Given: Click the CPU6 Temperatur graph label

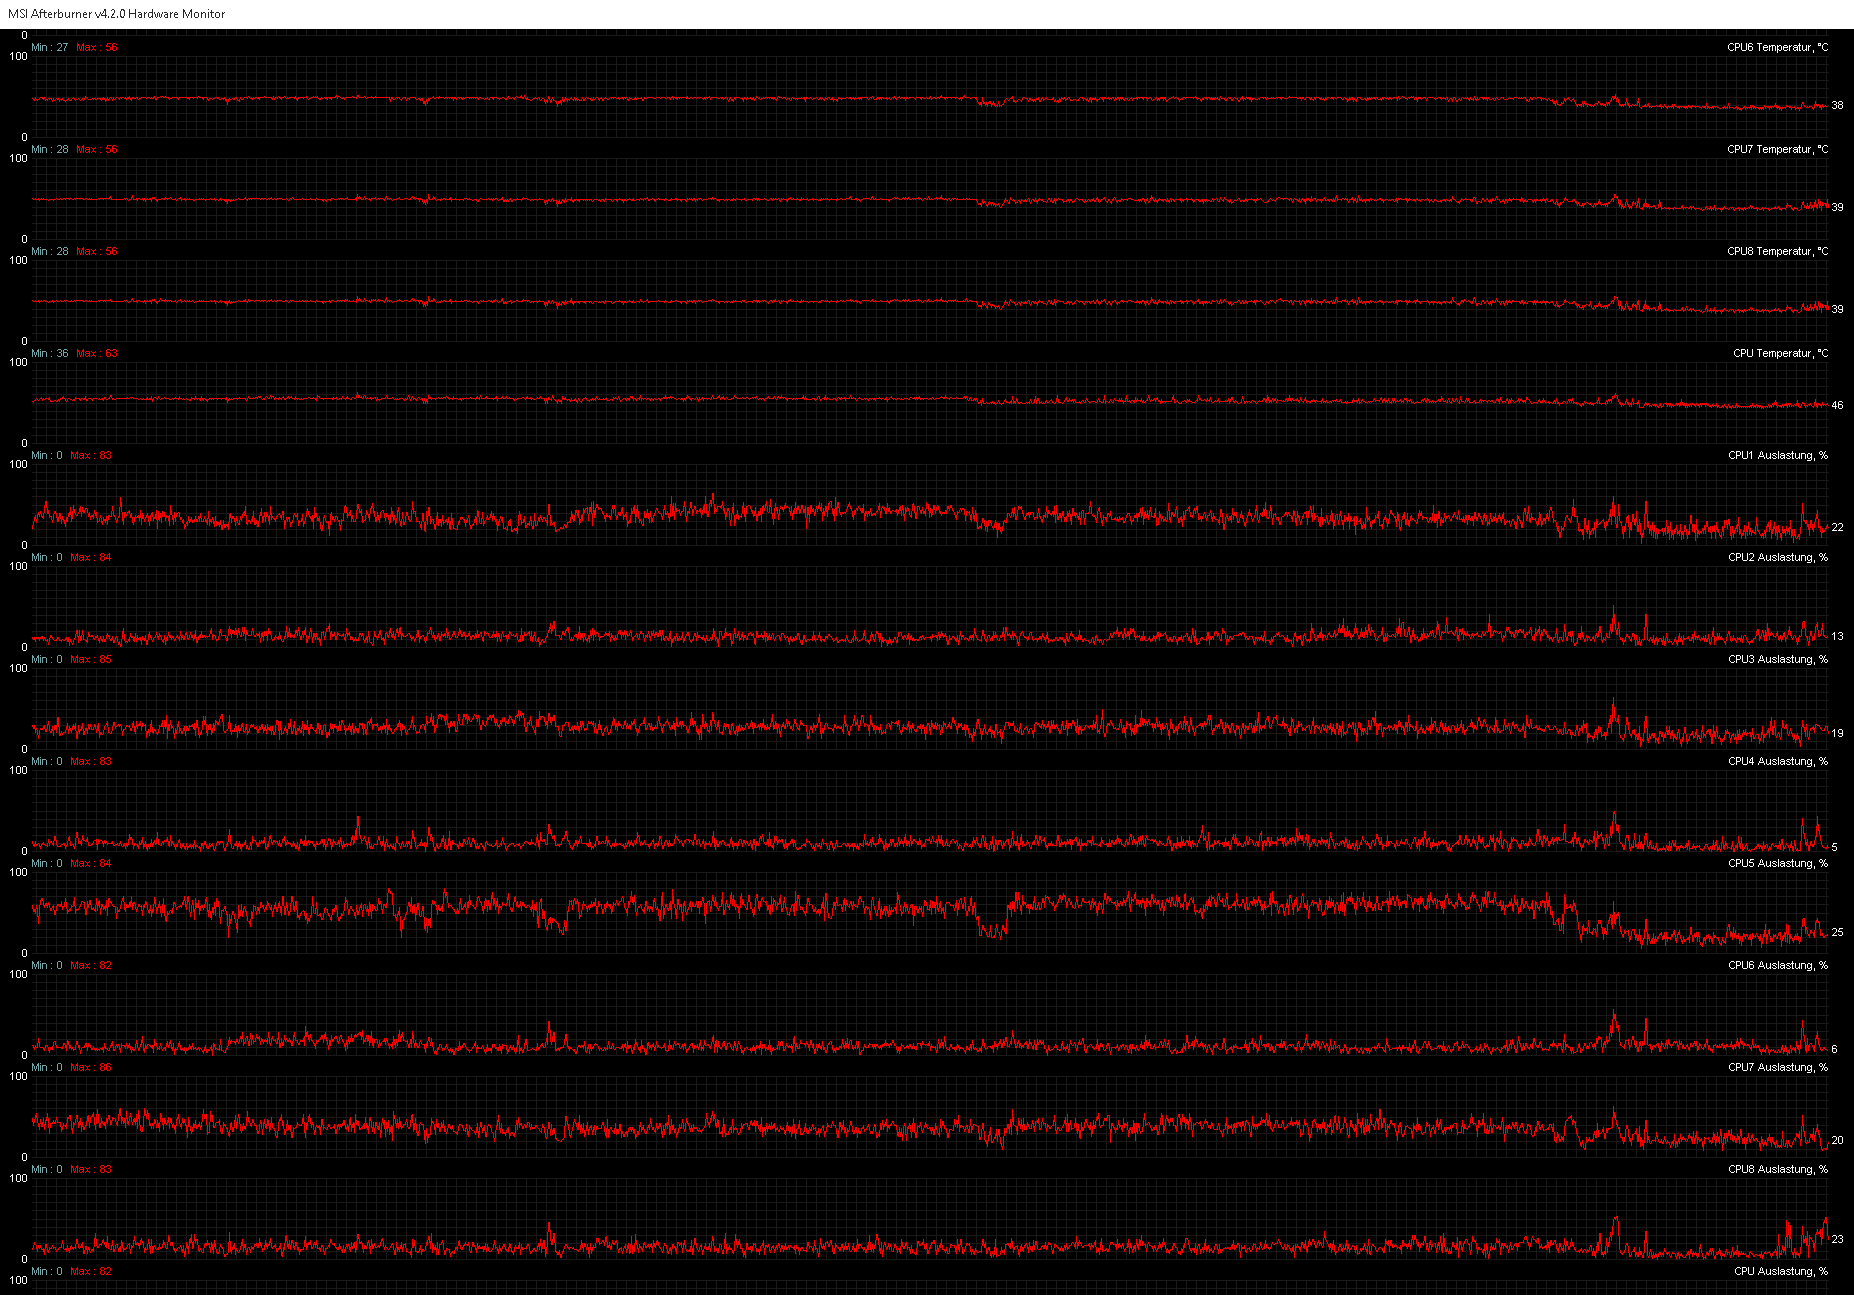Looking at the screenshot, I should point(1777,47).
